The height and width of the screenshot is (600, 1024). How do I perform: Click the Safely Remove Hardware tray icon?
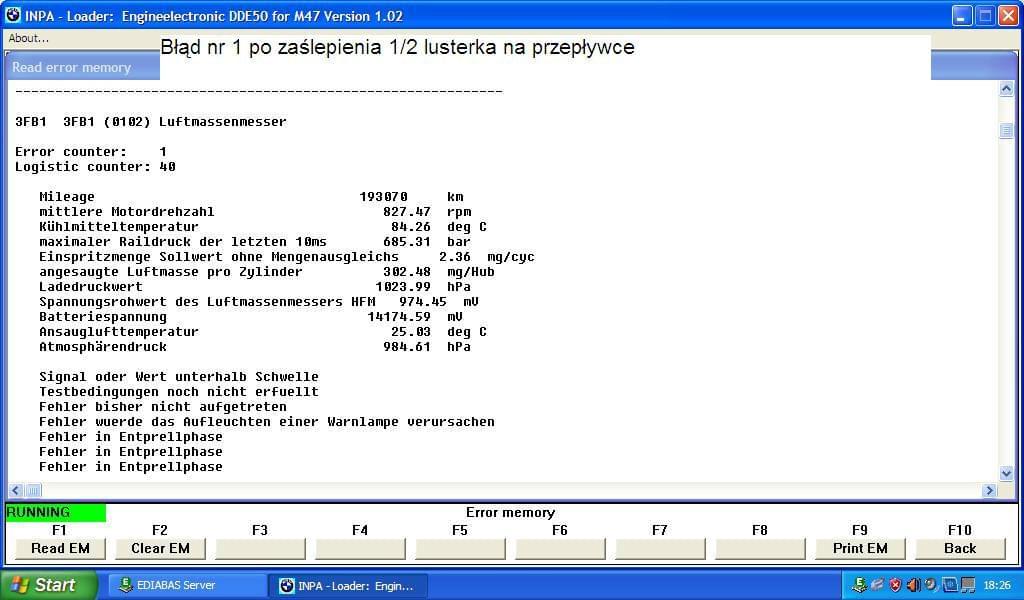(877, 585)
